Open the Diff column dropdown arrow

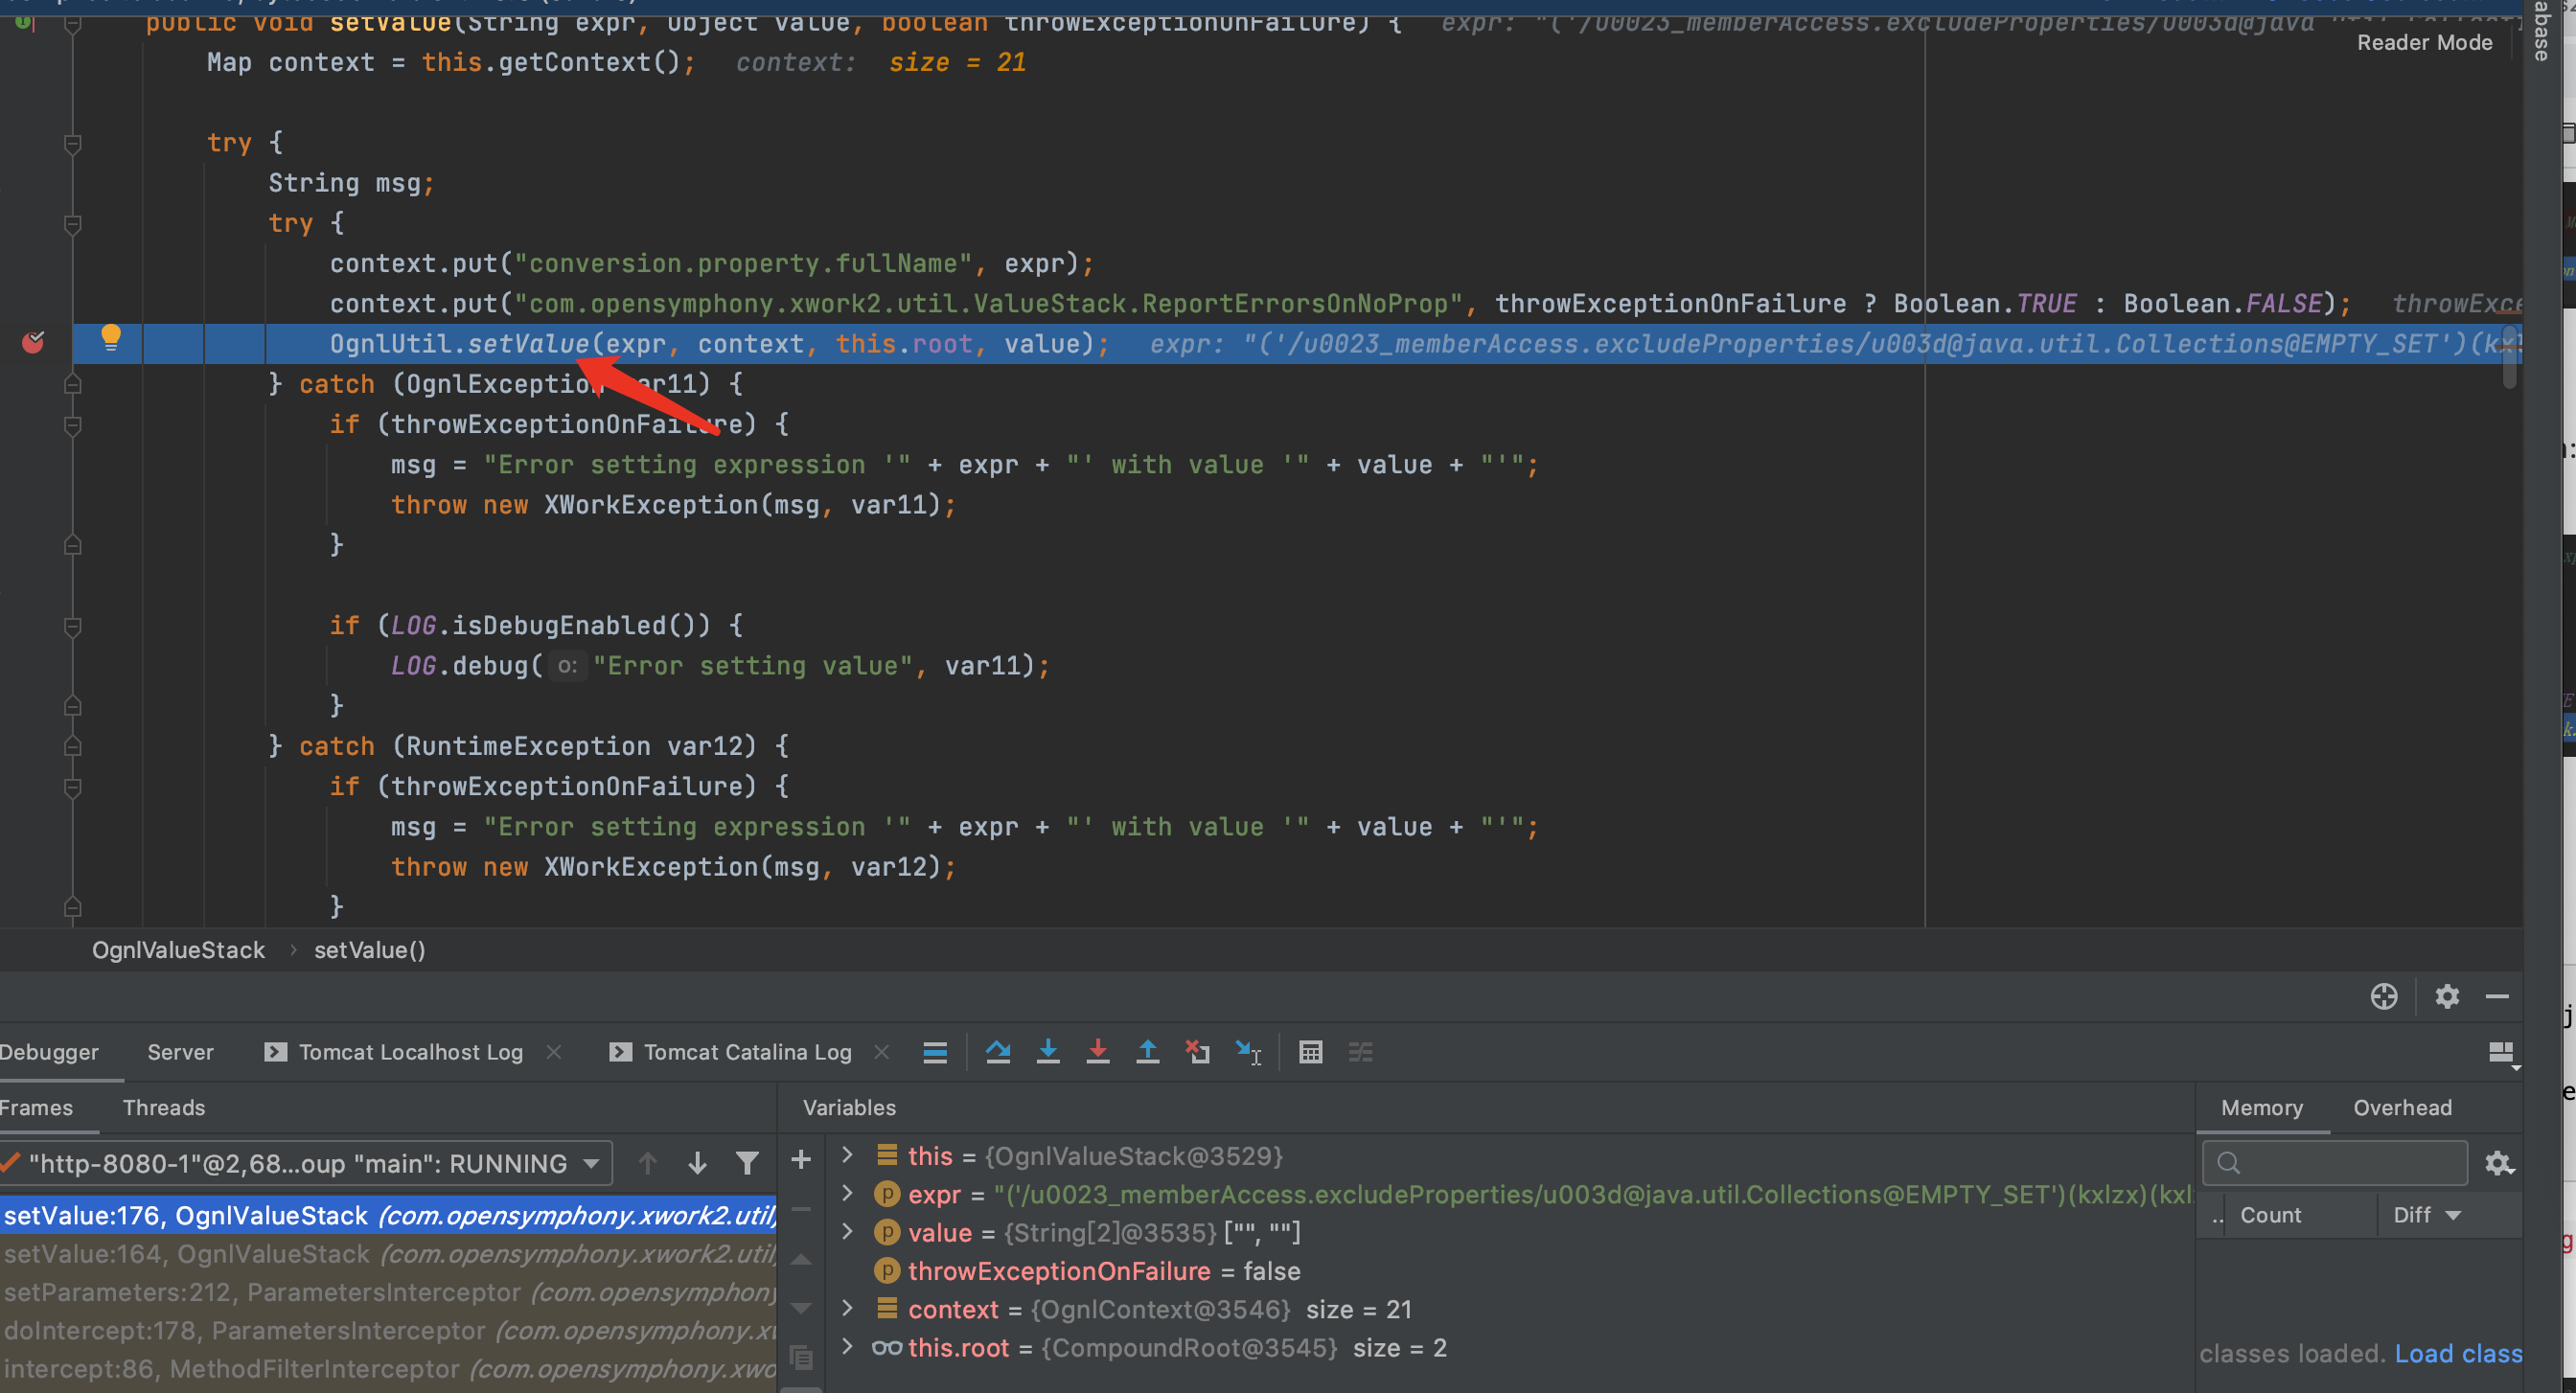pos(2453,1215)
